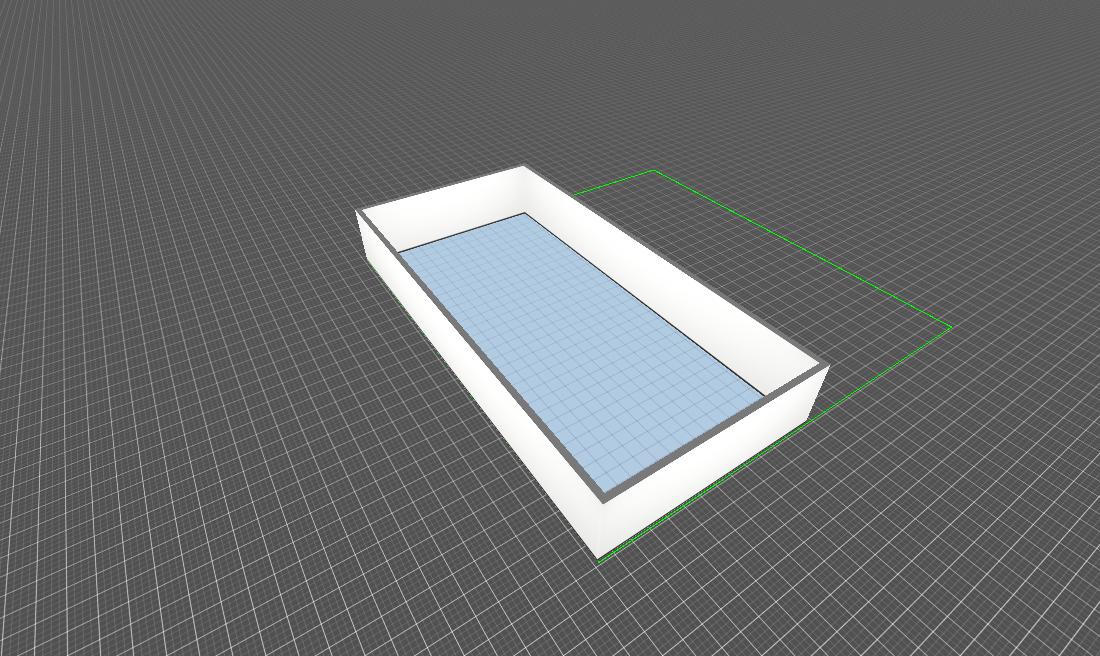The height and width of the screenshot is (656, 1100).
Task: Select the topmost corner of the green outline
Action: (x=654, y=171)
